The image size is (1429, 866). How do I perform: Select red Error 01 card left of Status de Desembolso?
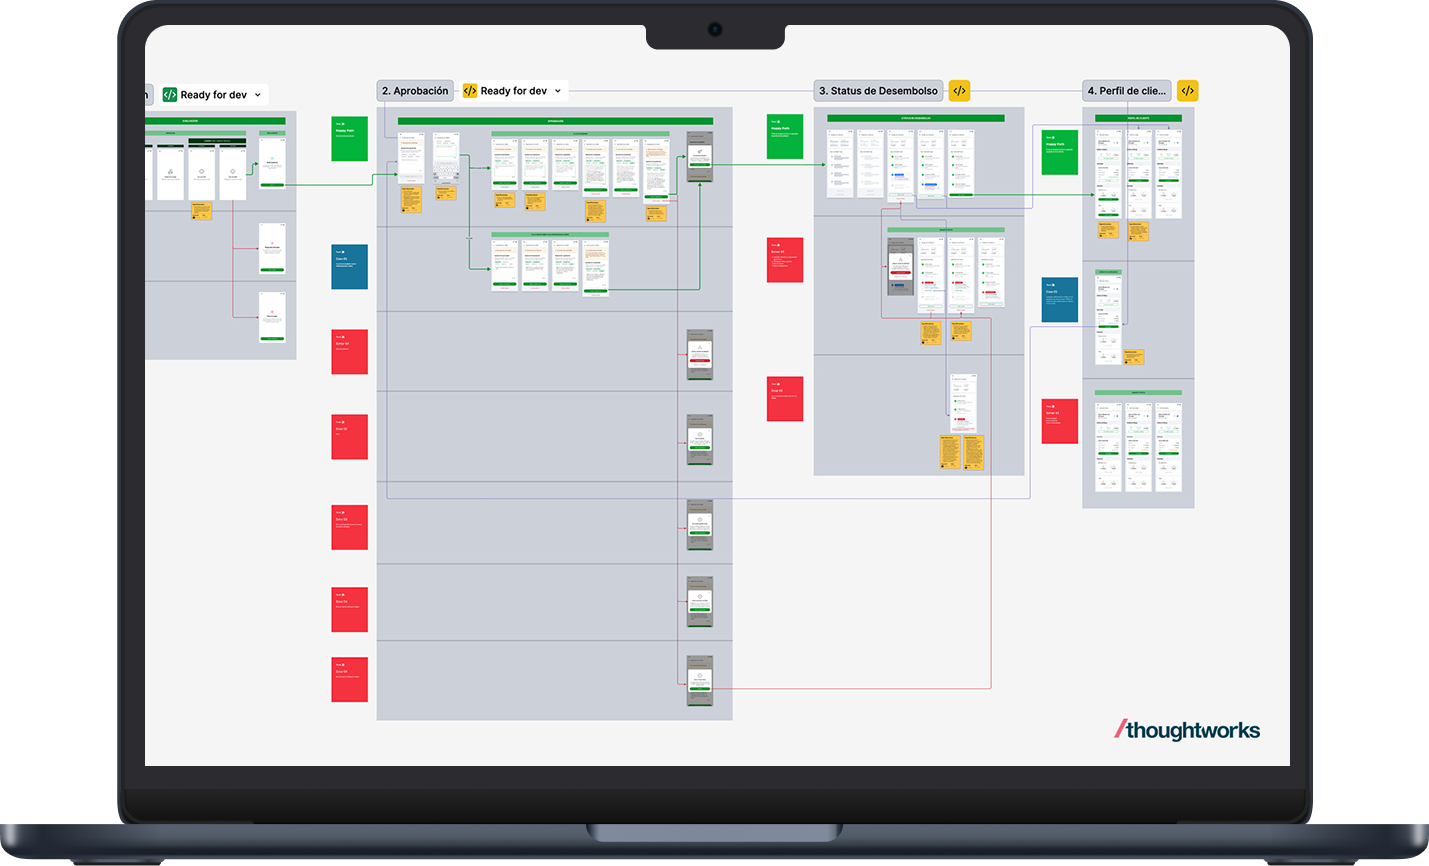tap(785, 260)
